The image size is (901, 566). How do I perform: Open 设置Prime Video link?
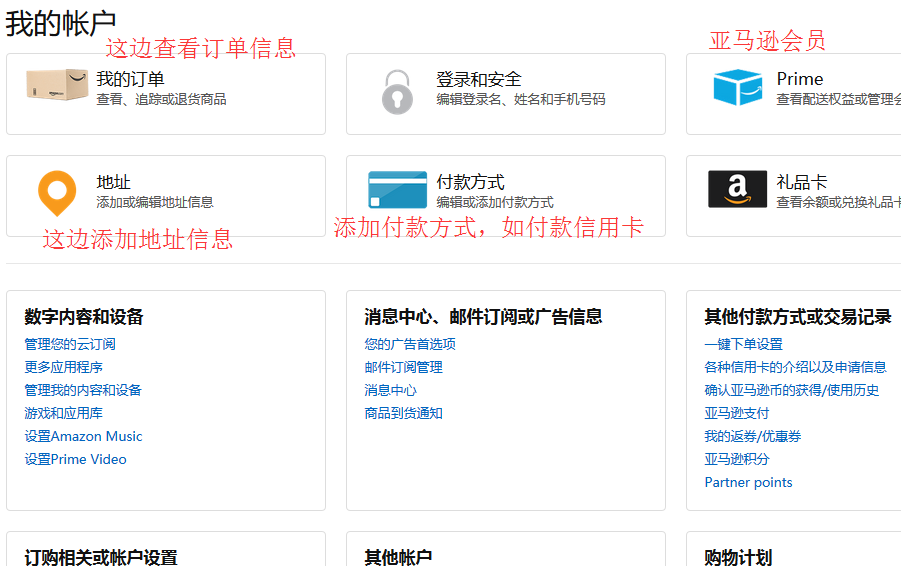click(75, 459)
